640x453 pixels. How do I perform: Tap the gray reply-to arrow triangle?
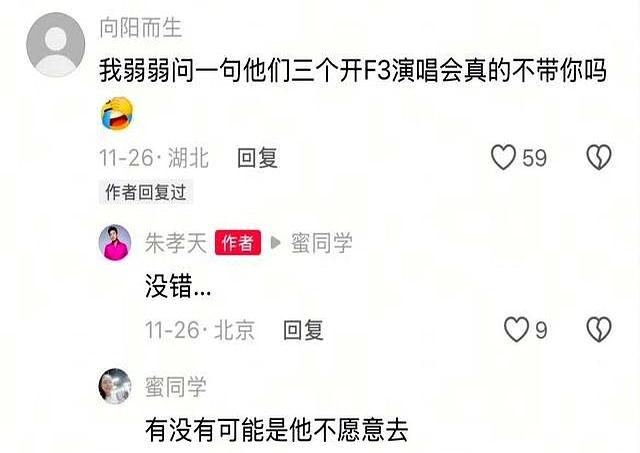pyautogui.click(x=276, y=243)
